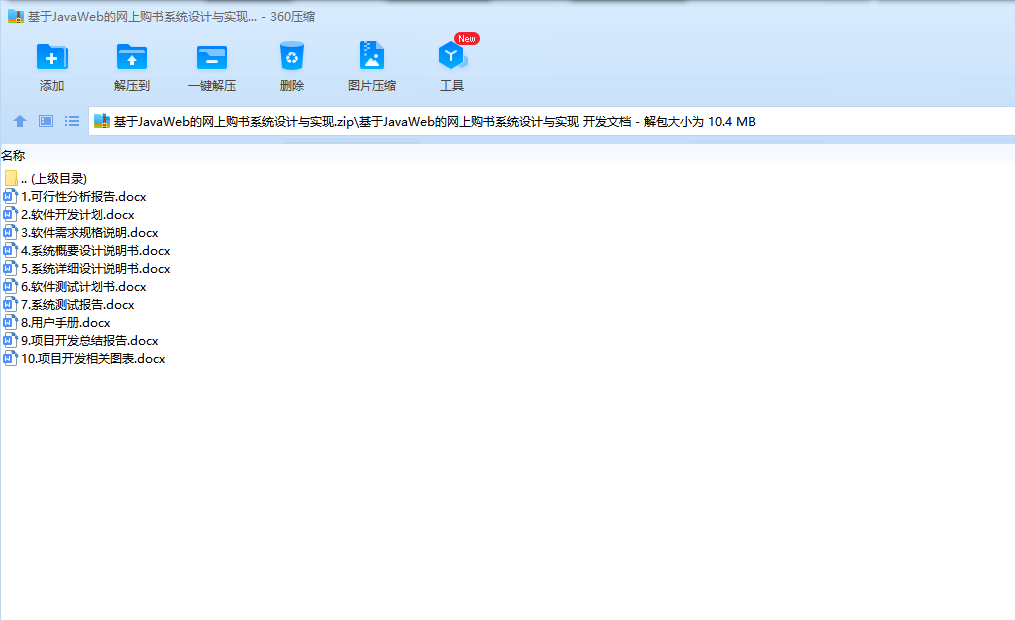
Task: Click the archive icon in the path bar
Action: pos(102,121)
